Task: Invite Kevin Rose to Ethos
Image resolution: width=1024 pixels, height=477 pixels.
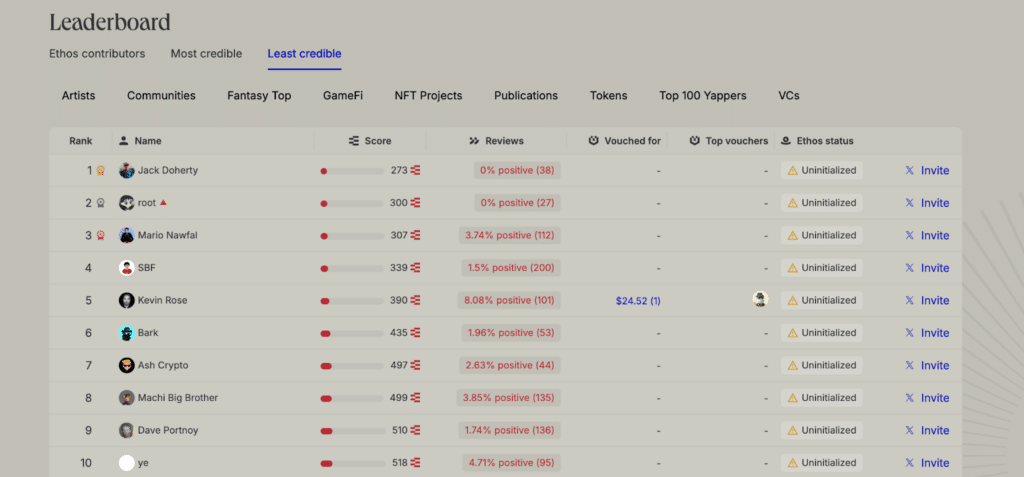Action: 935,301
